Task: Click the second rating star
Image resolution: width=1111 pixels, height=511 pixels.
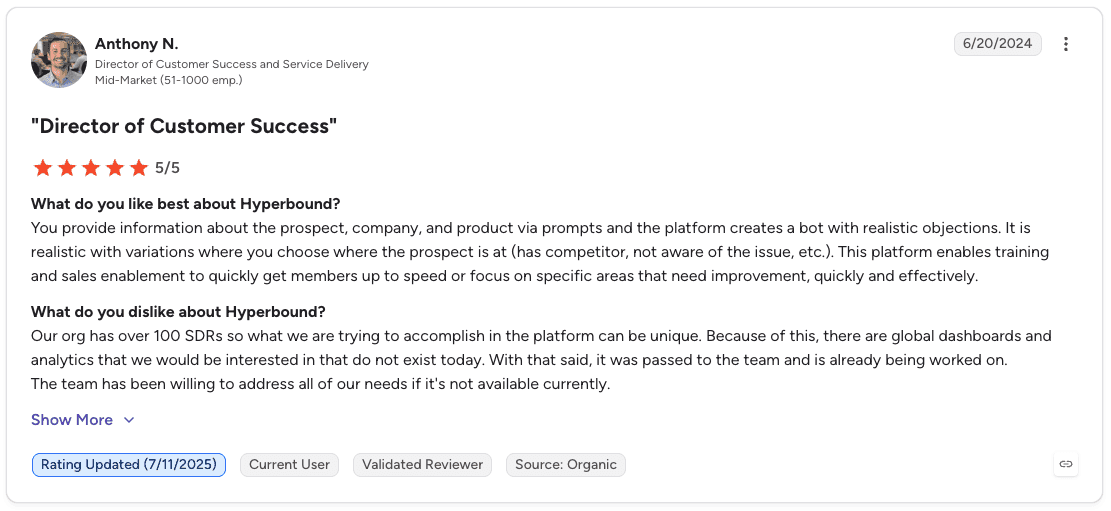Action: 67,168
